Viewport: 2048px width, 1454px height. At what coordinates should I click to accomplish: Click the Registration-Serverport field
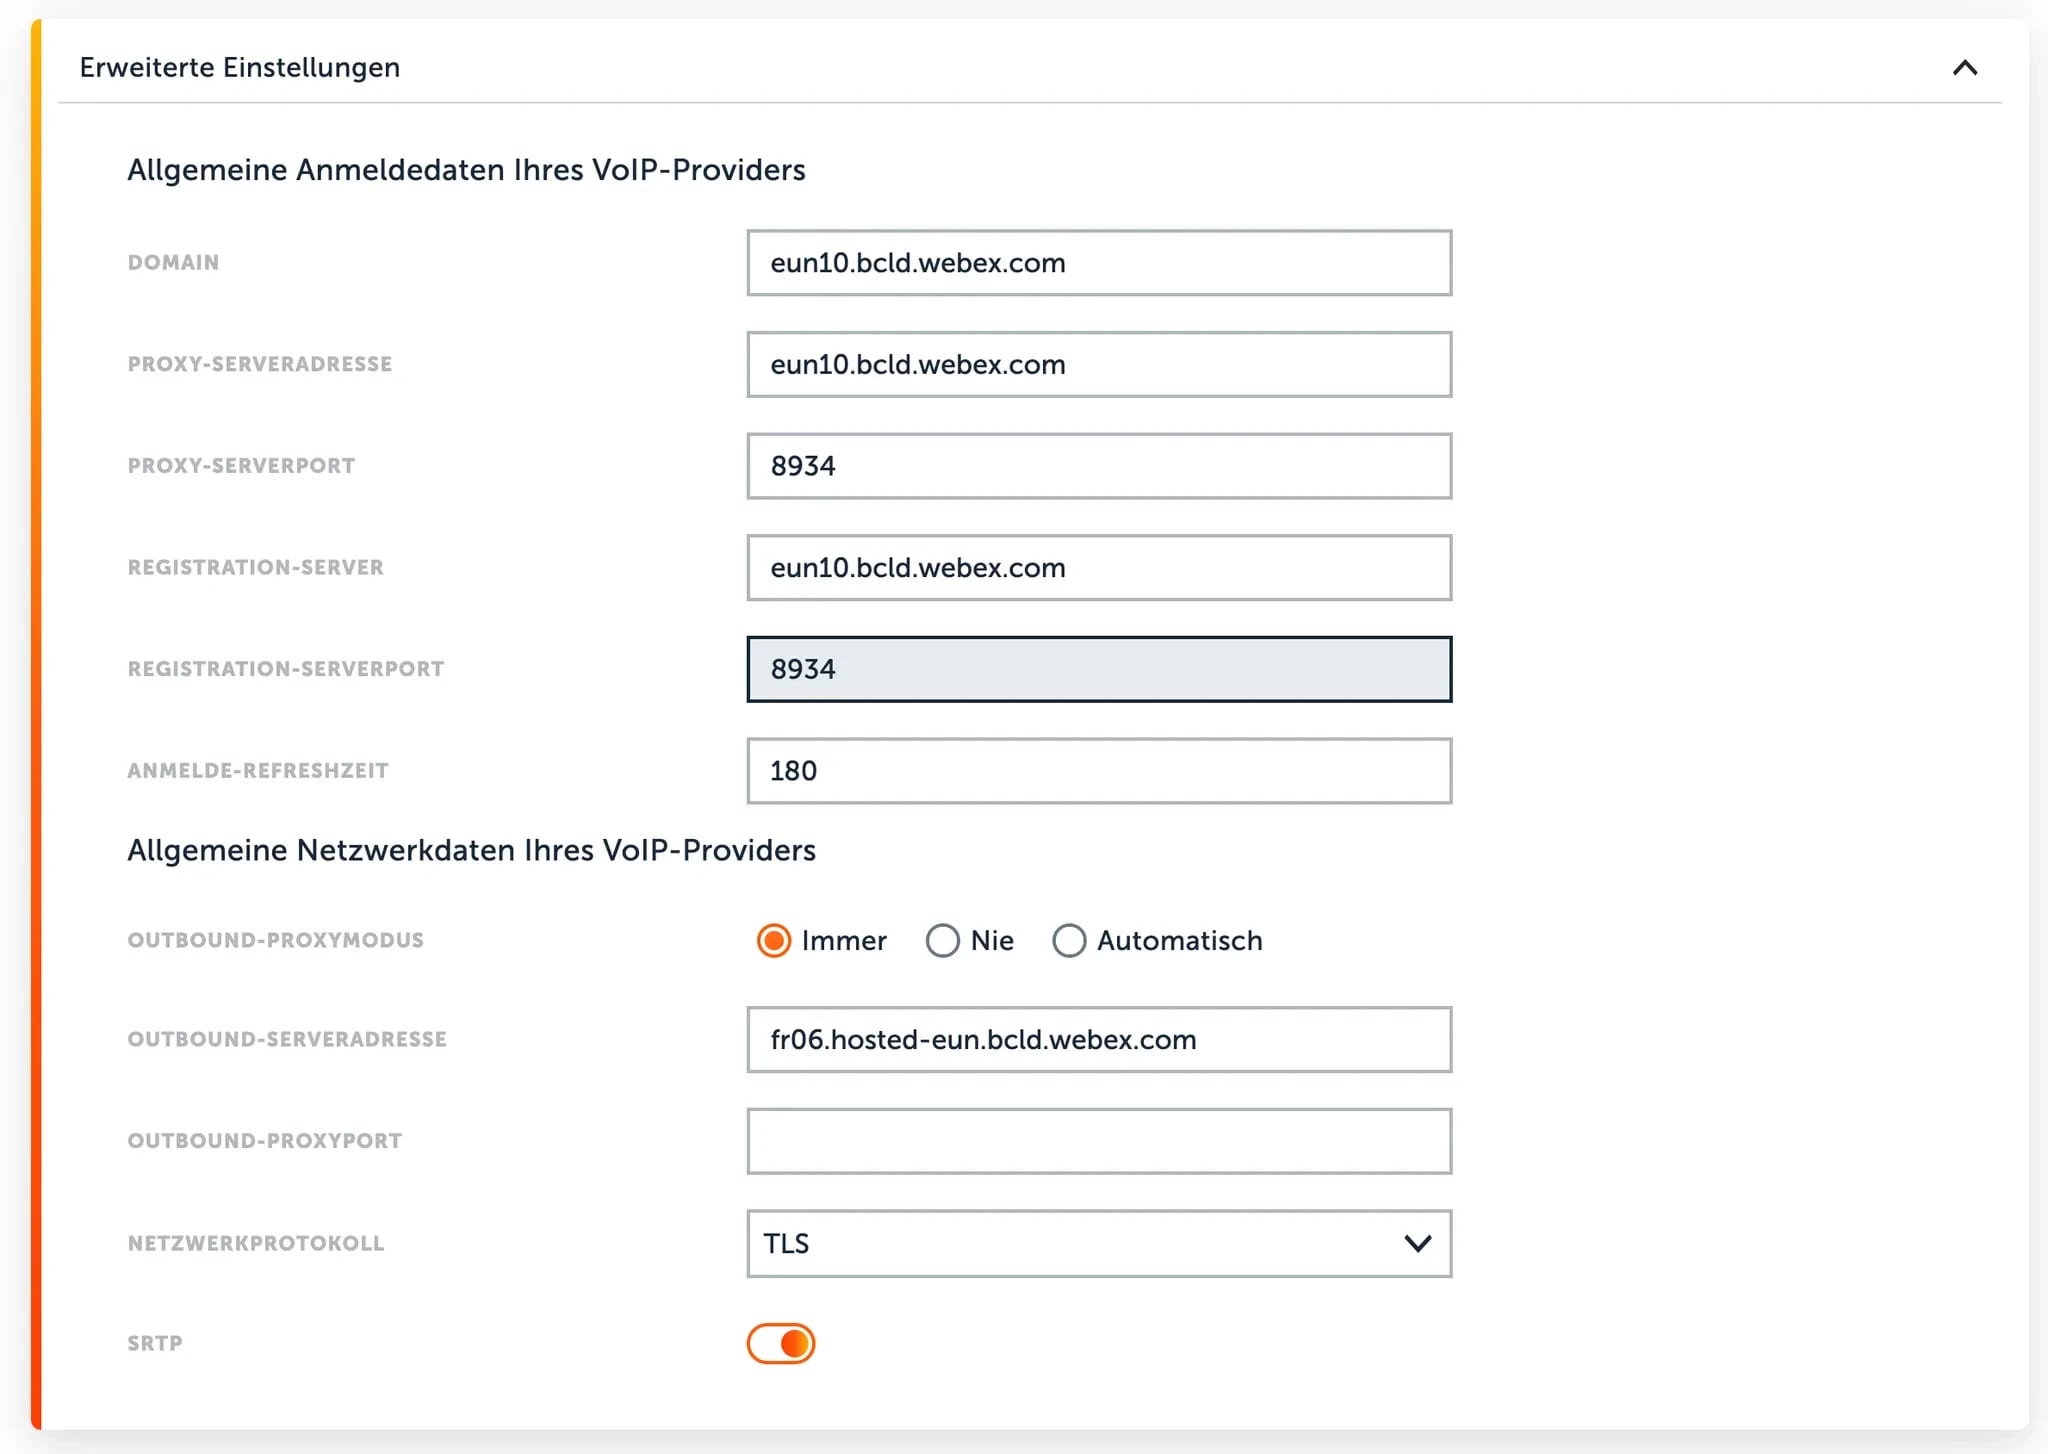(1098, 669)
